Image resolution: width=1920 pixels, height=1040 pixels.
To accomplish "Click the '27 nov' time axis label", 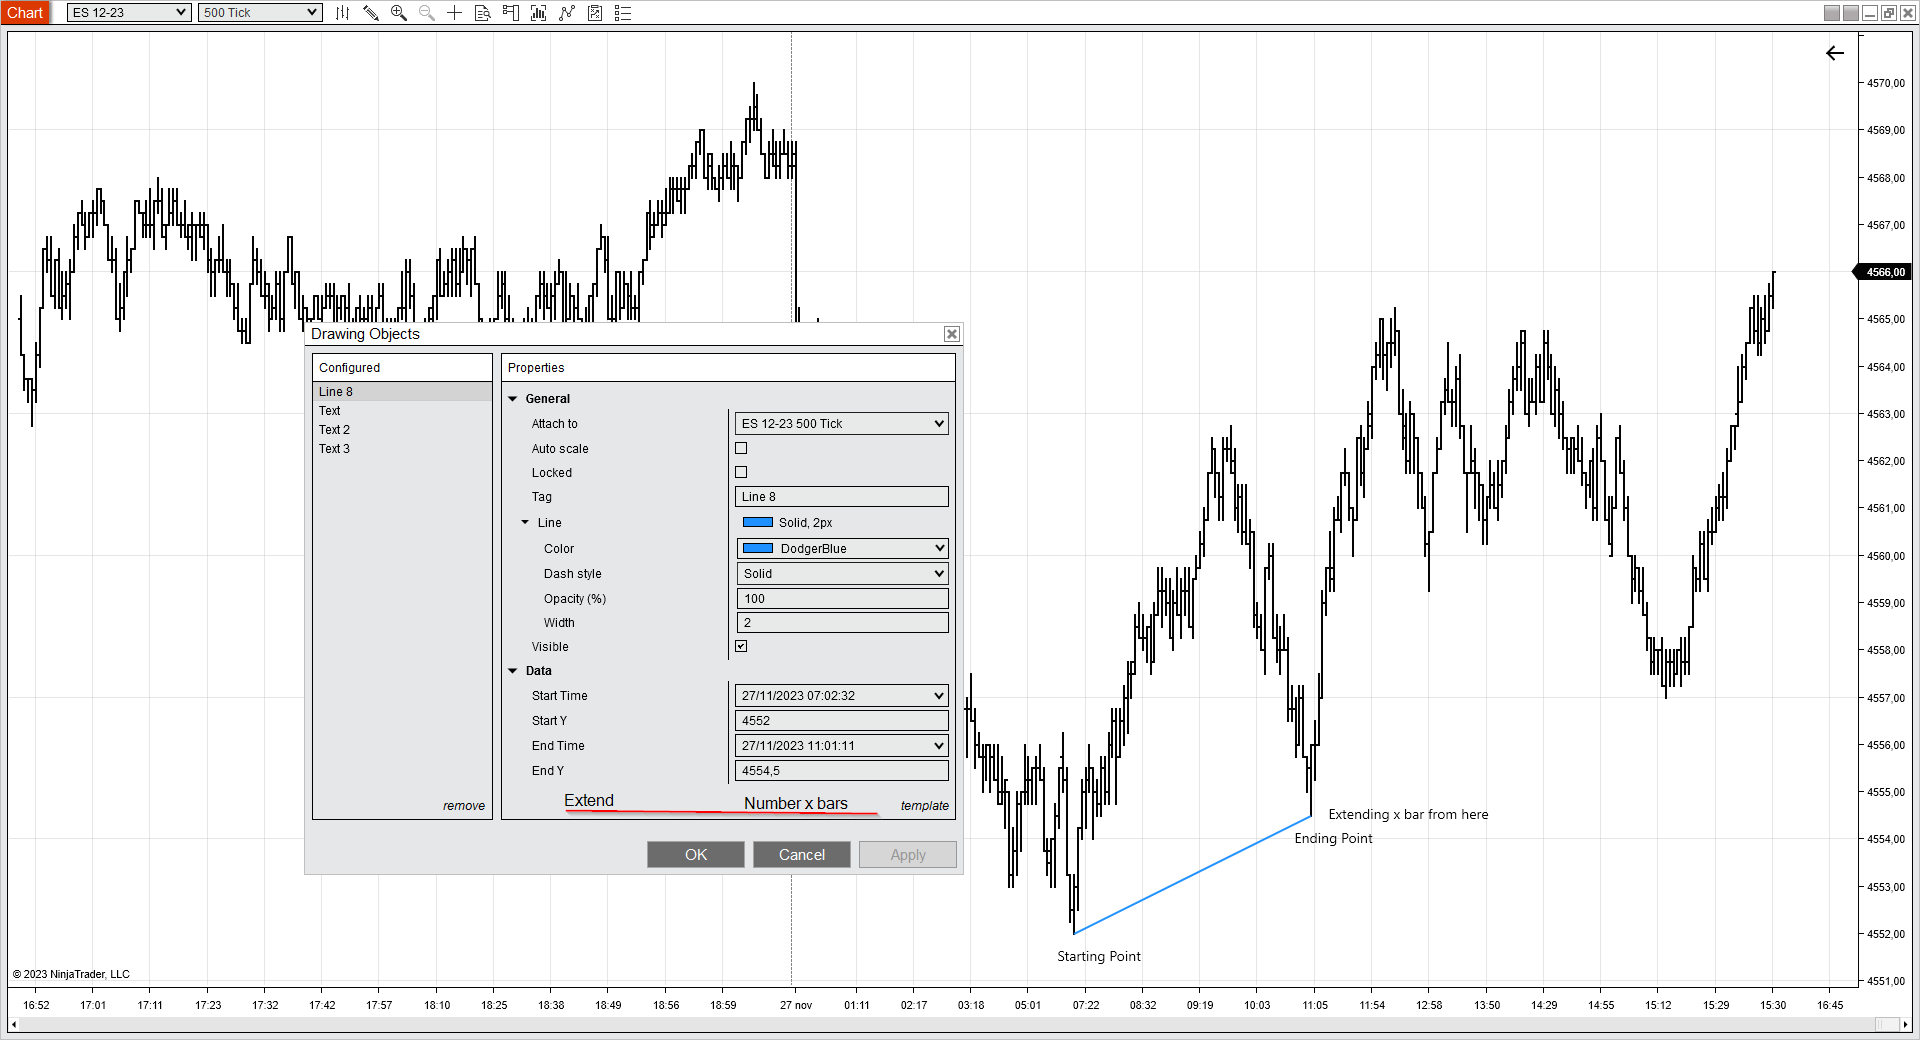I will [796, 1005].
